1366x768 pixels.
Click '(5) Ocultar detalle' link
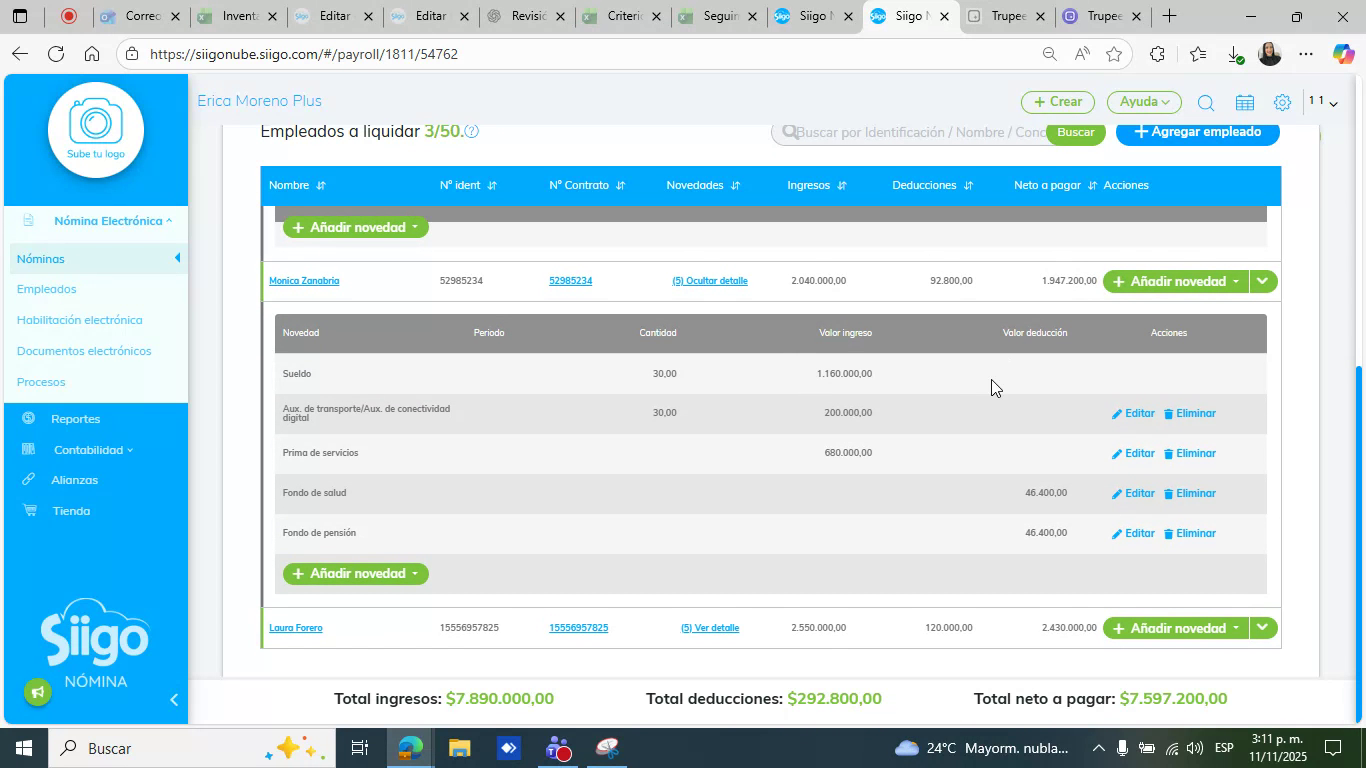pyautogui.click(x=710, y=281)
